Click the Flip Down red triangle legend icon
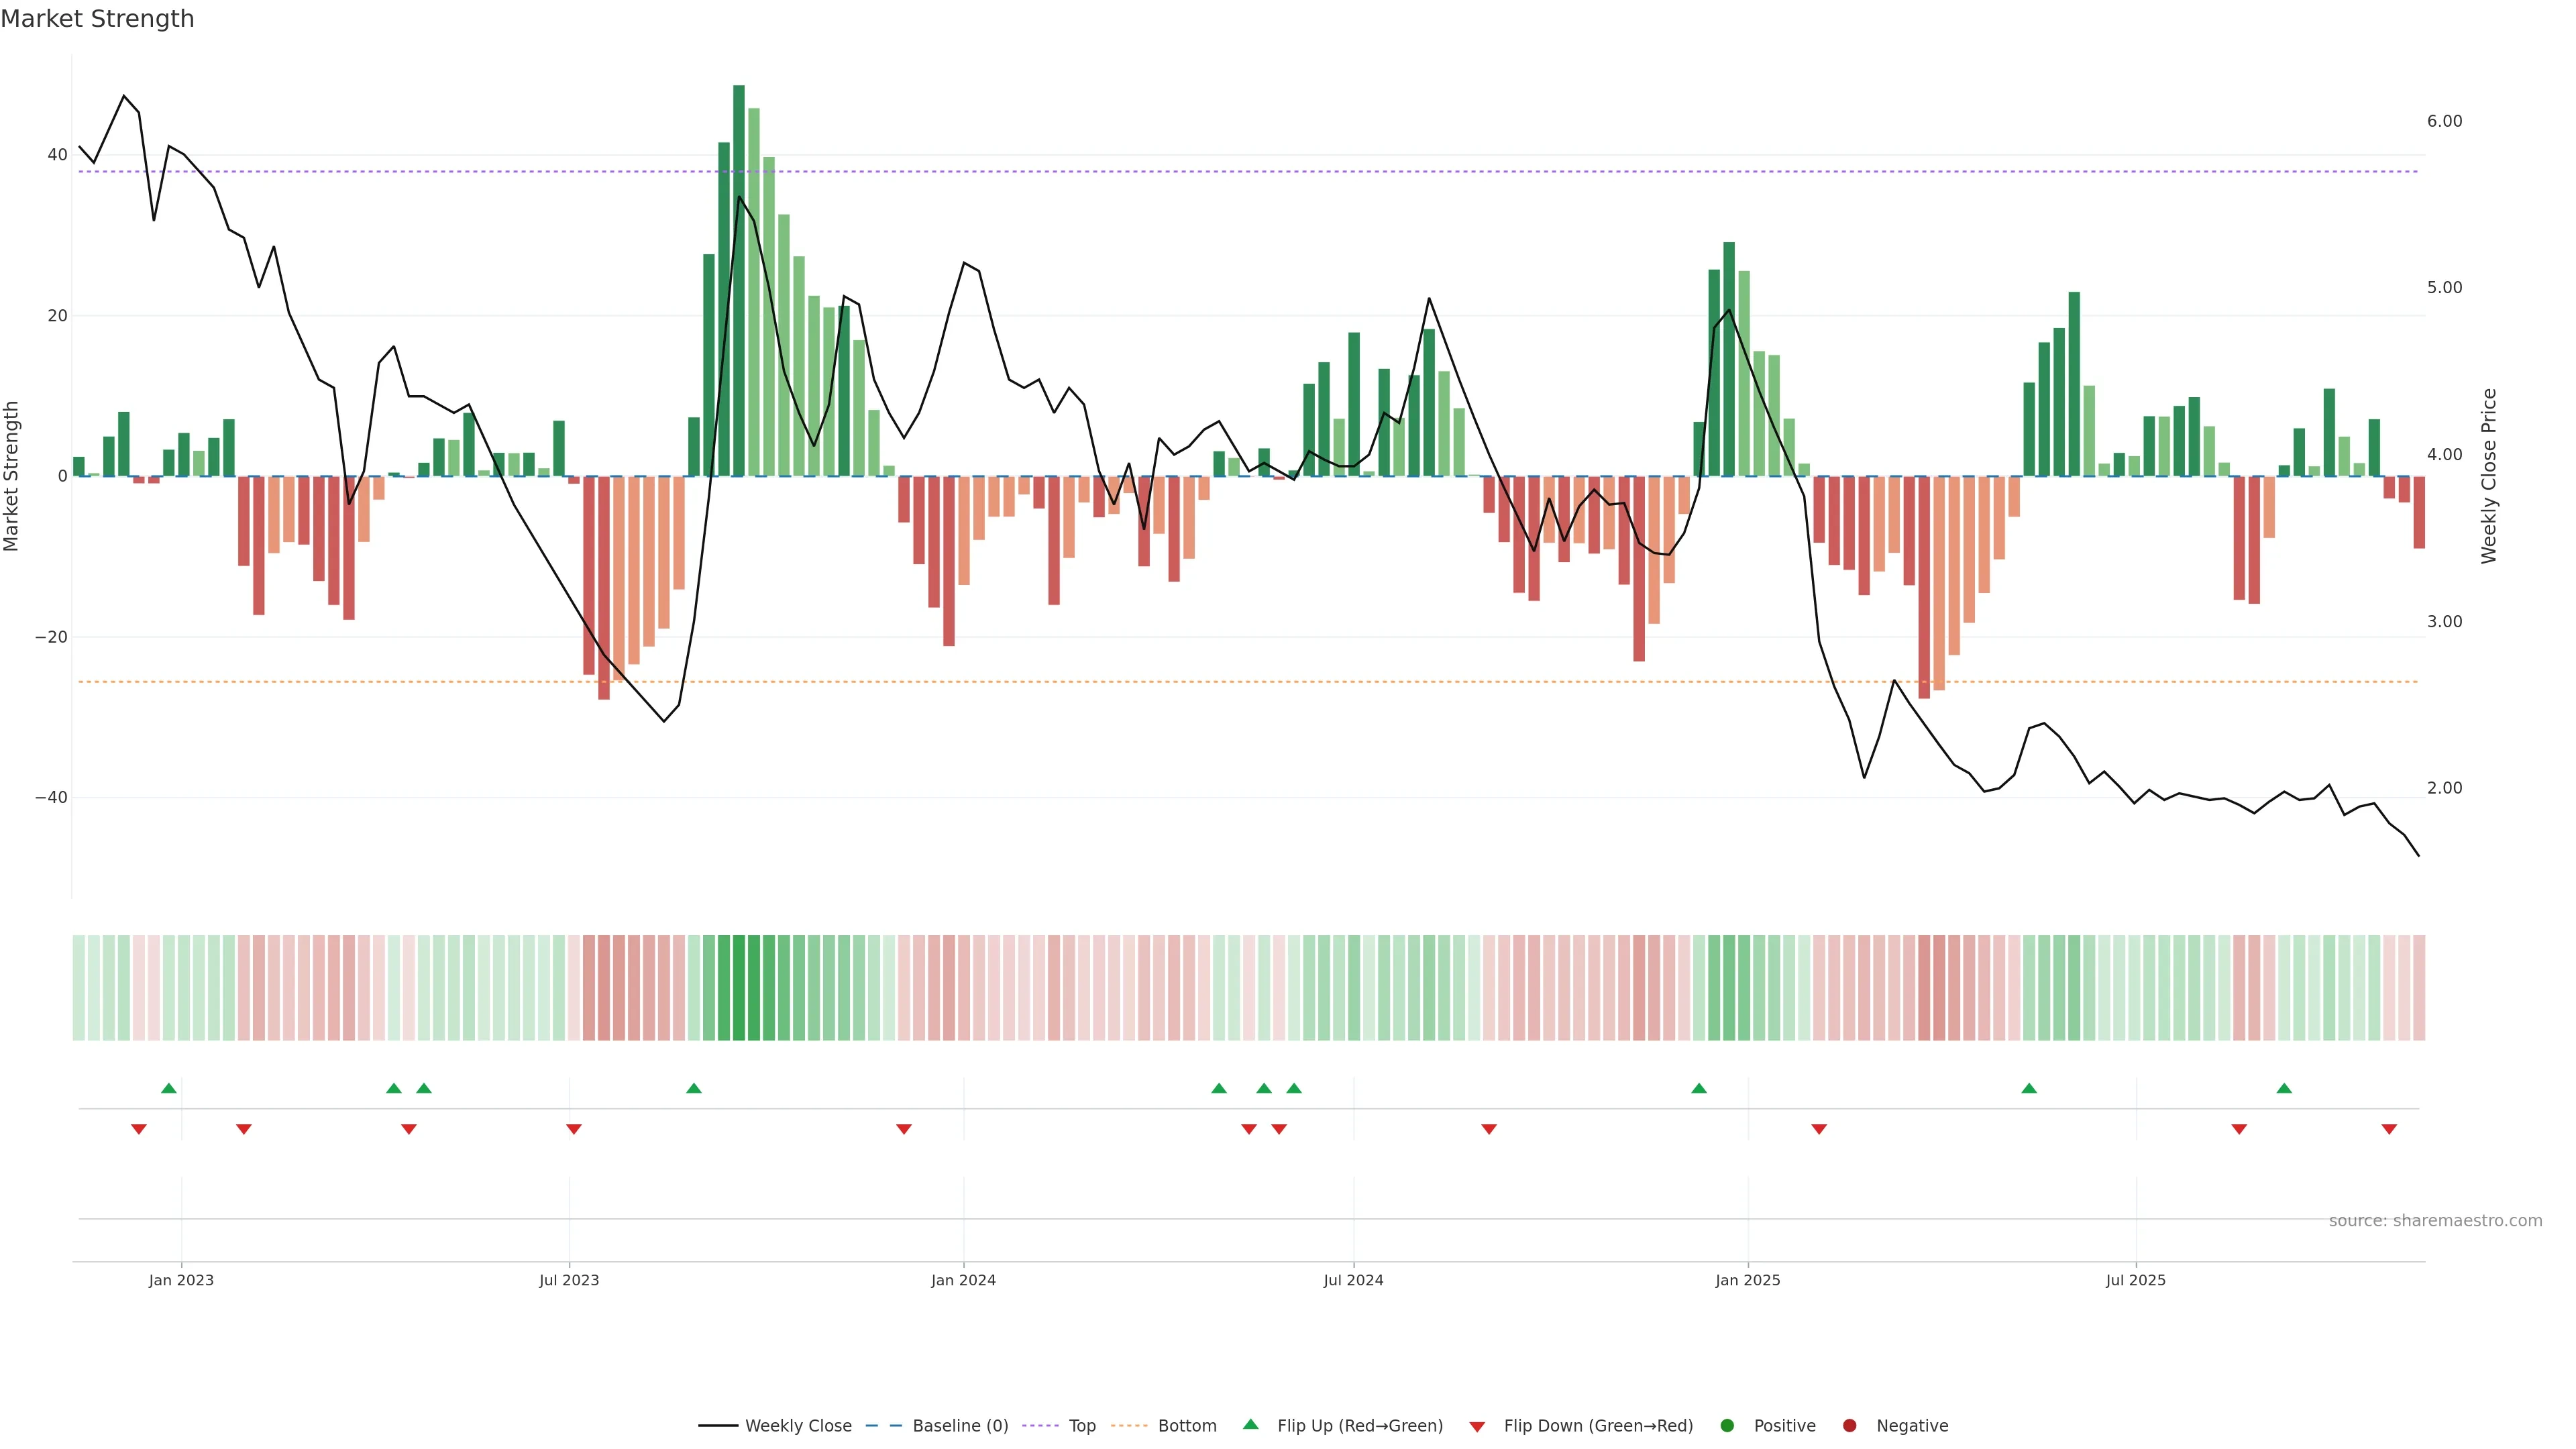This screenshot has width=2576, height=1449. click(1477, 1426)
